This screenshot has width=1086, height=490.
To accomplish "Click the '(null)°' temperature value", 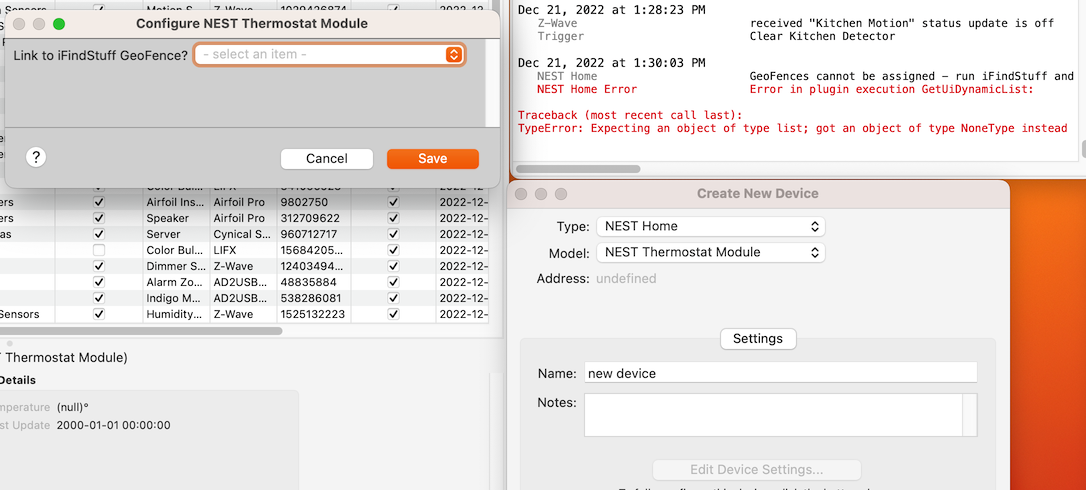I will click(x=73, y=408).
